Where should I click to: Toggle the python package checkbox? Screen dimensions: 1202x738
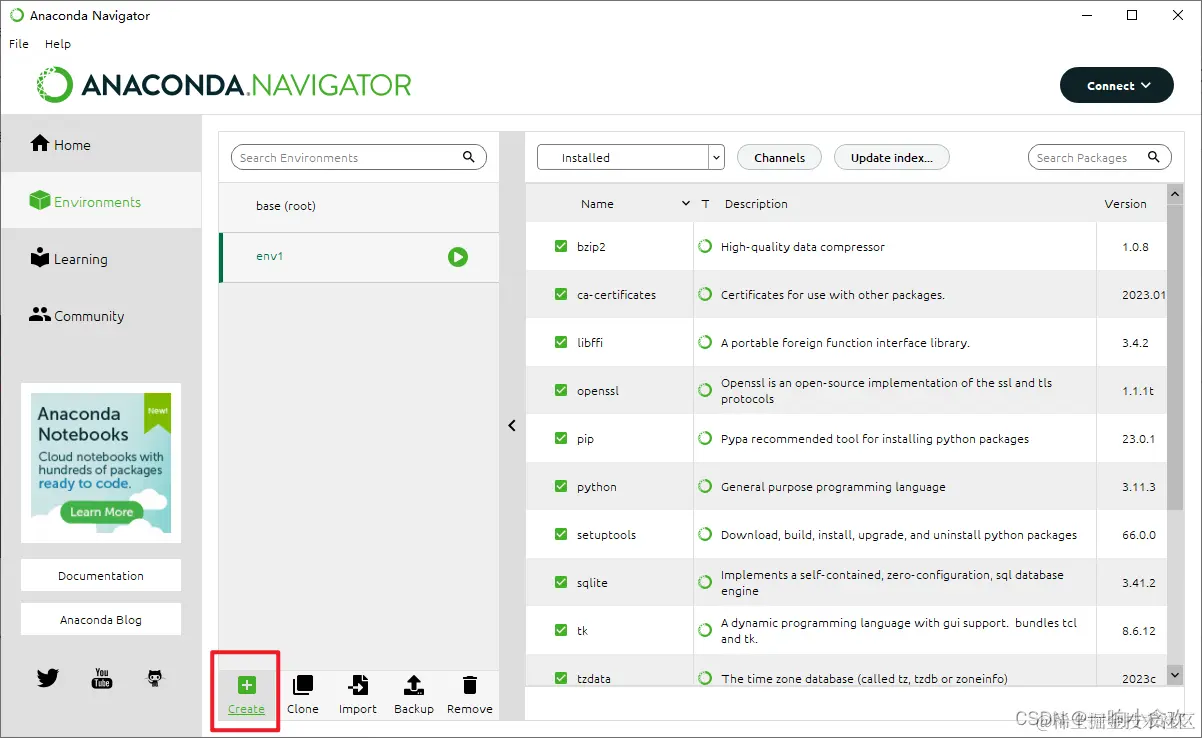(561, 486)
